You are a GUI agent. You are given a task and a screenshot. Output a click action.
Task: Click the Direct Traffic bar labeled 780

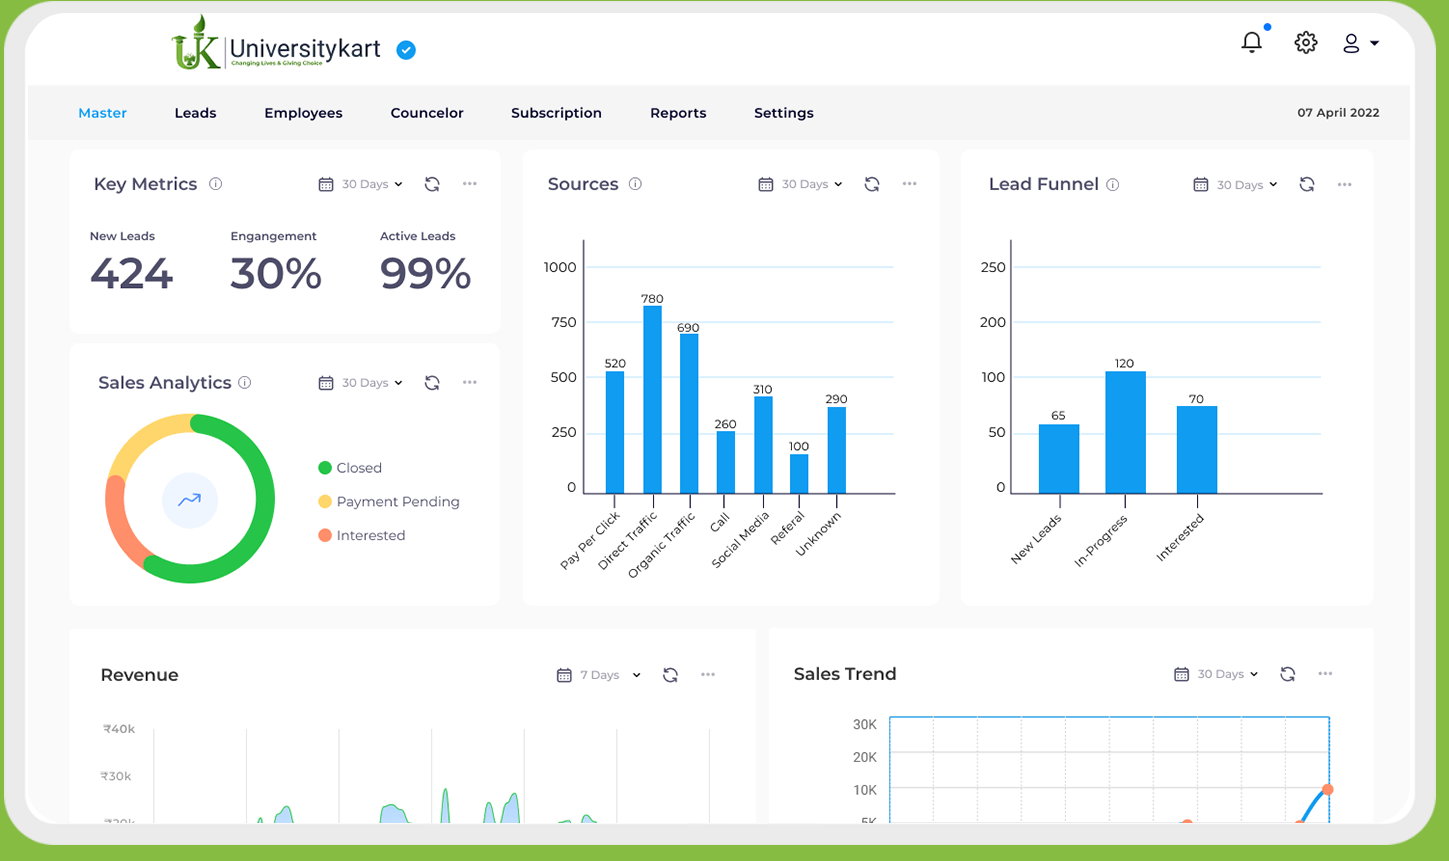(x=652, y=400)
